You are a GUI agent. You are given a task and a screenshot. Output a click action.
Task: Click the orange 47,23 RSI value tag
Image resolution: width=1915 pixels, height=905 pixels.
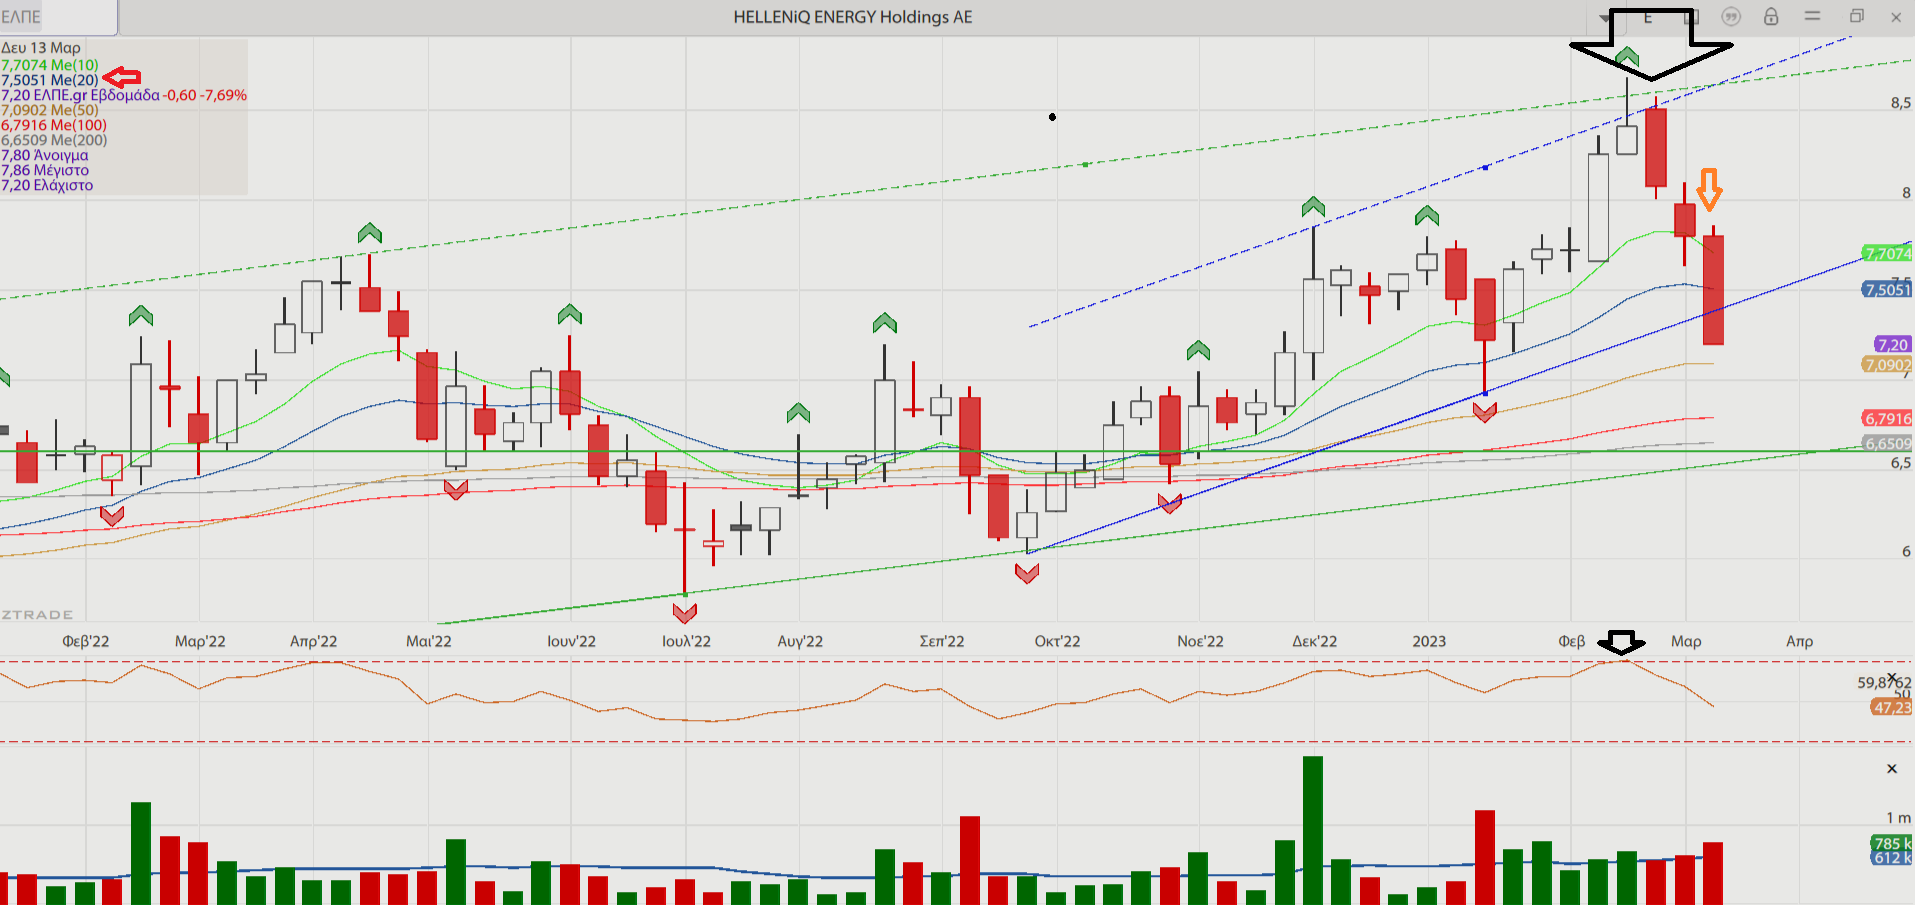(x=1892, y=708)
